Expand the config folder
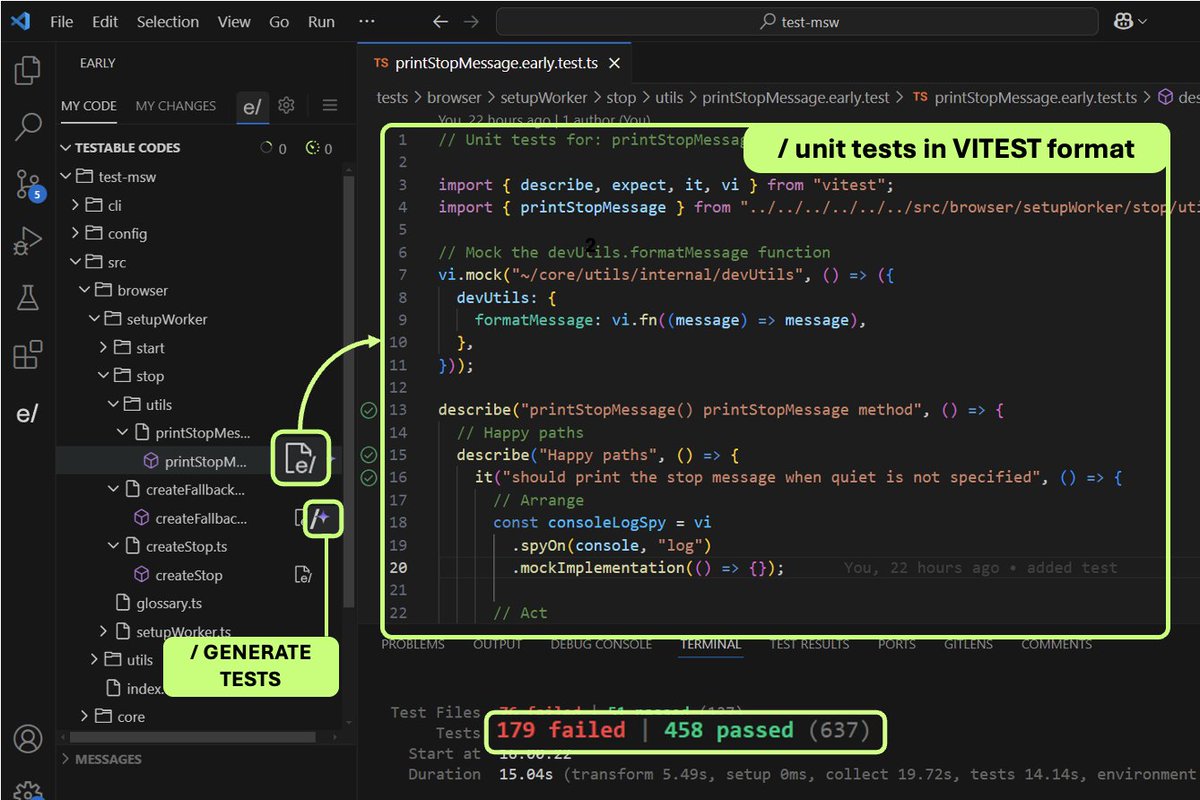This screenshot has width=1200, height=800. (x=76, y=233)
